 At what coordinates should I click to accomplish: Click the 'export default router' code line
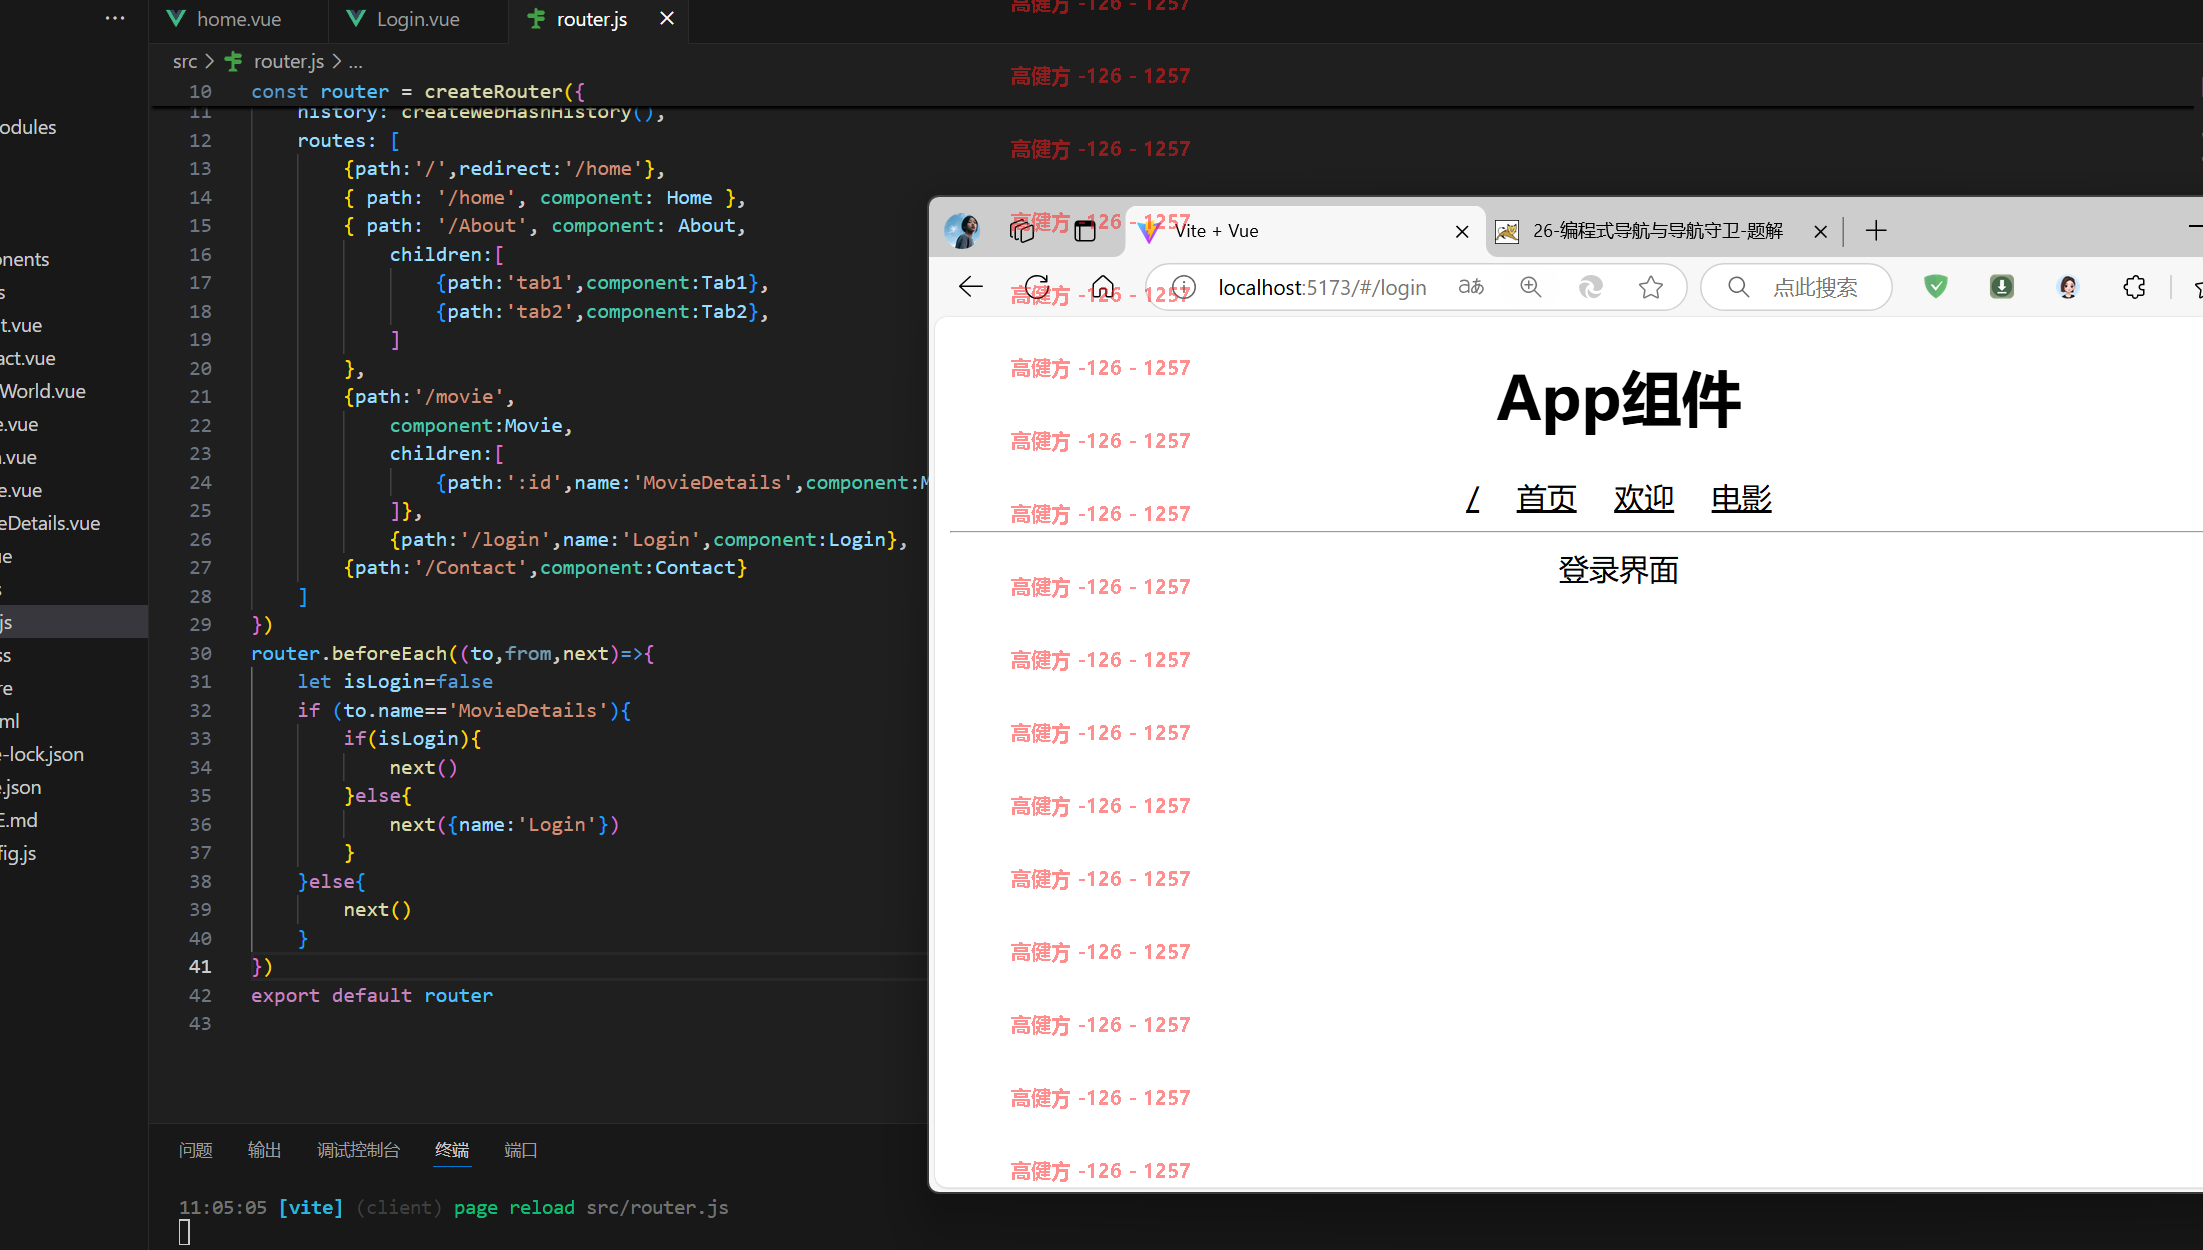tap(371, 995)
